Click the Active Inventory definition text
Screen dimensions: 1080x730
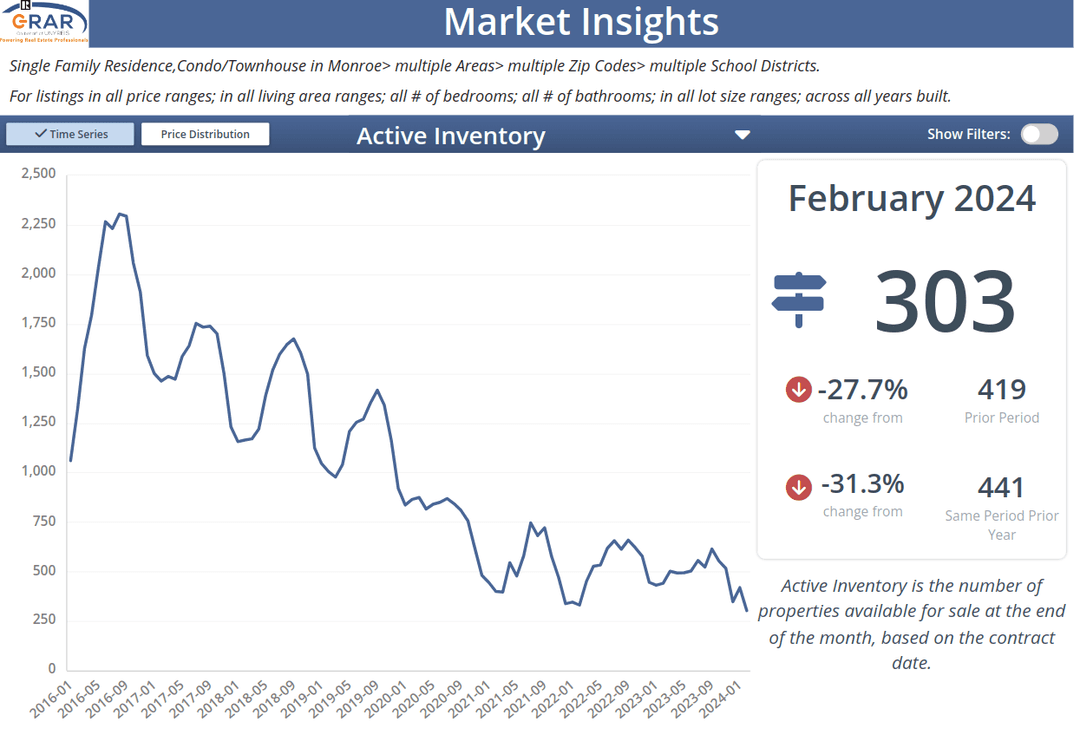click(x=911, y=624)
